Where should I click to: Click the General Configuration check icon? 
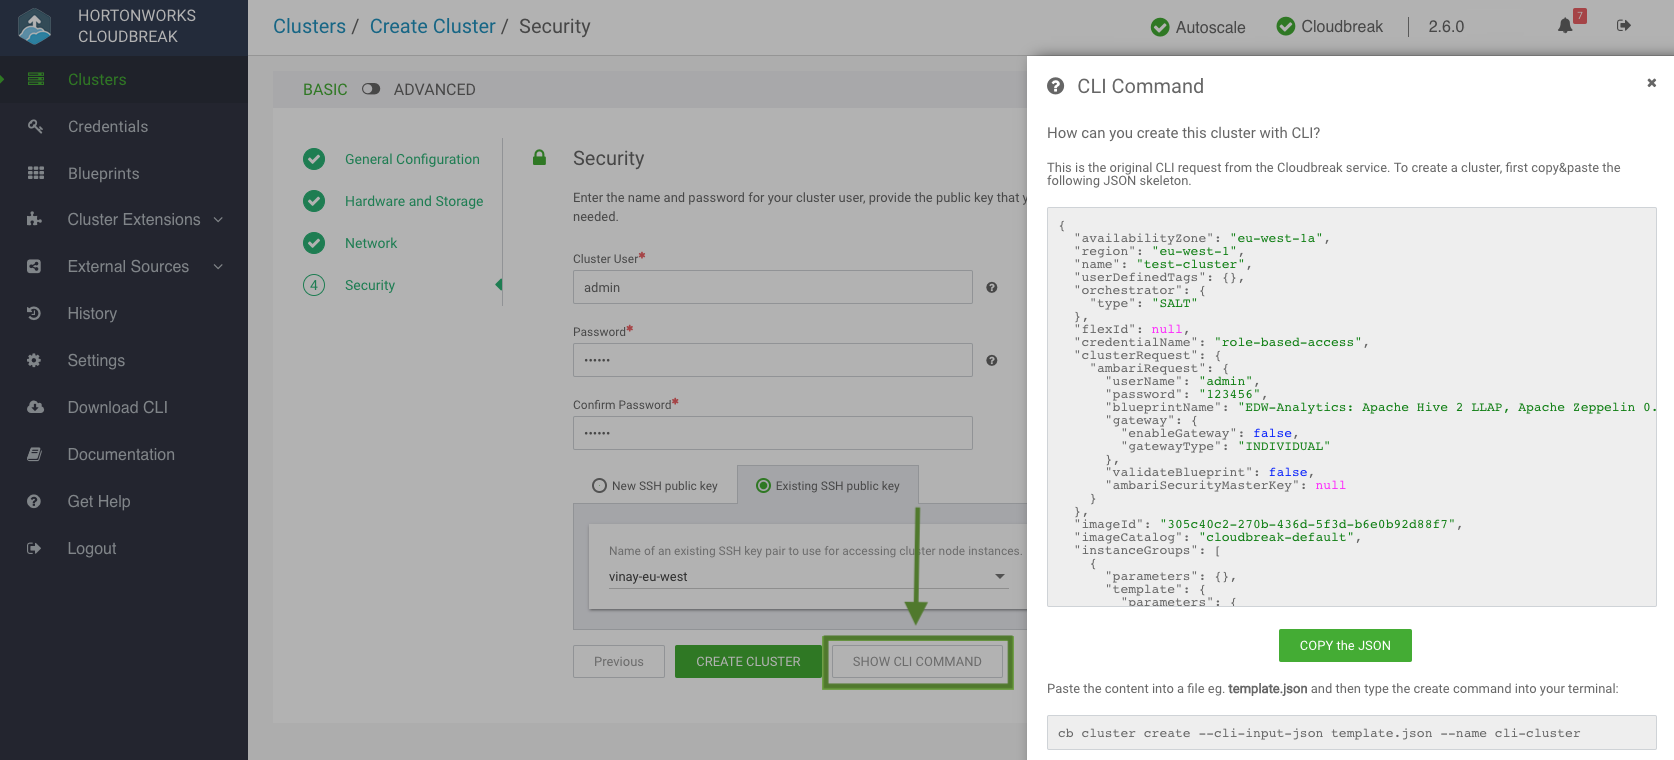[x=314, y=159]
